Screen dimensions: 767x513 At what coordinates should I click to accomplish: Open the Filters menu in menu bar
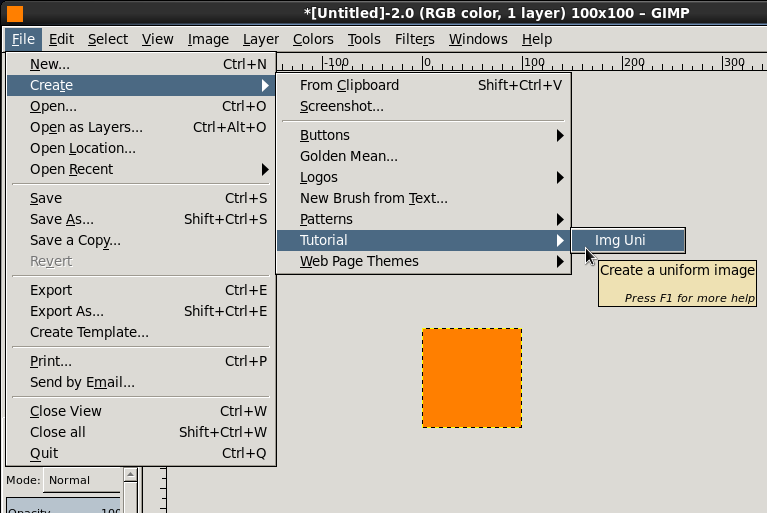point(414,39)
